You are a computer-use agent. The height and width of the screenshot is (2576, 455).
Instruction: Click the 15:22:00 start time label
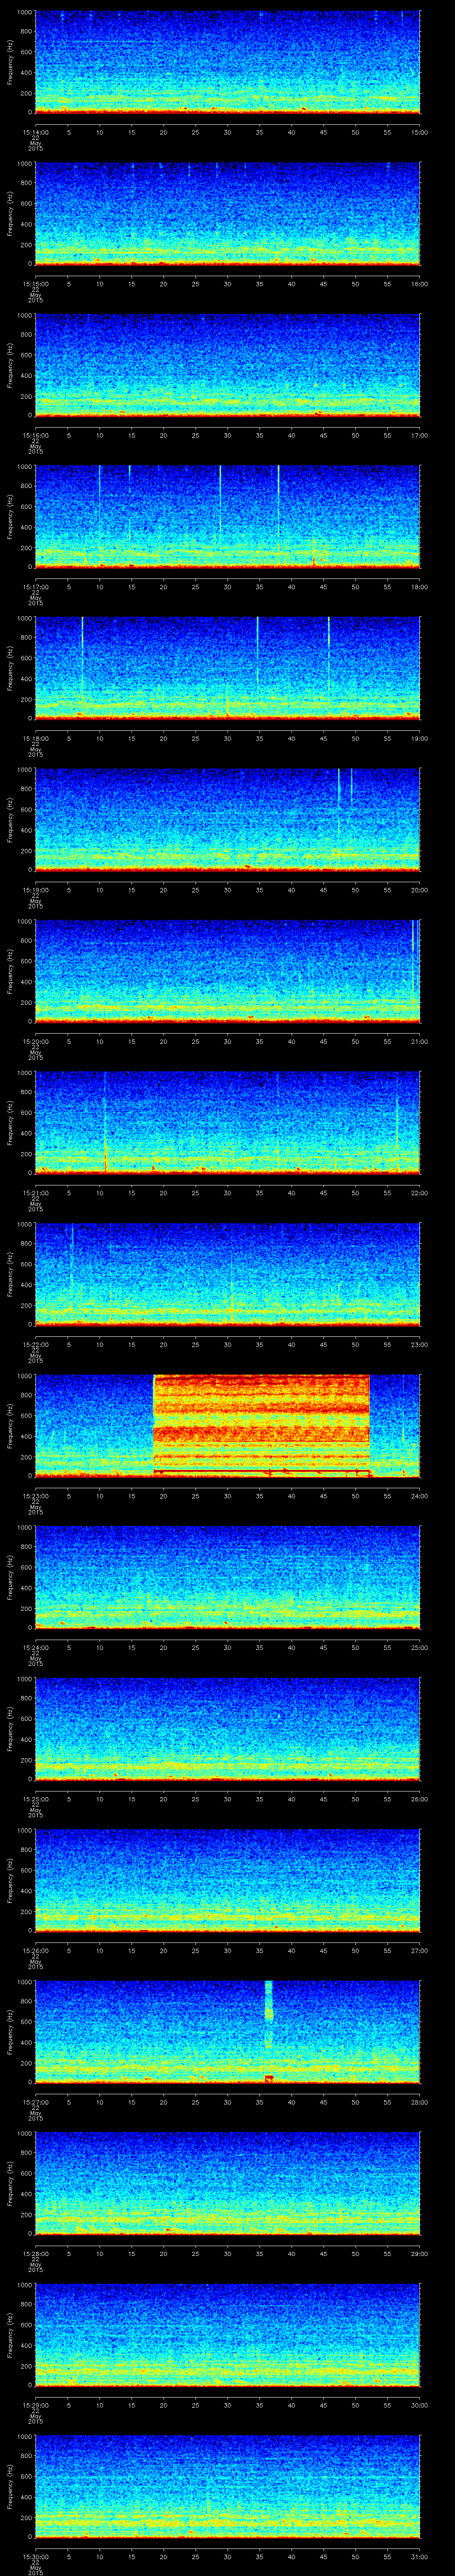(x=35, y=1344)
